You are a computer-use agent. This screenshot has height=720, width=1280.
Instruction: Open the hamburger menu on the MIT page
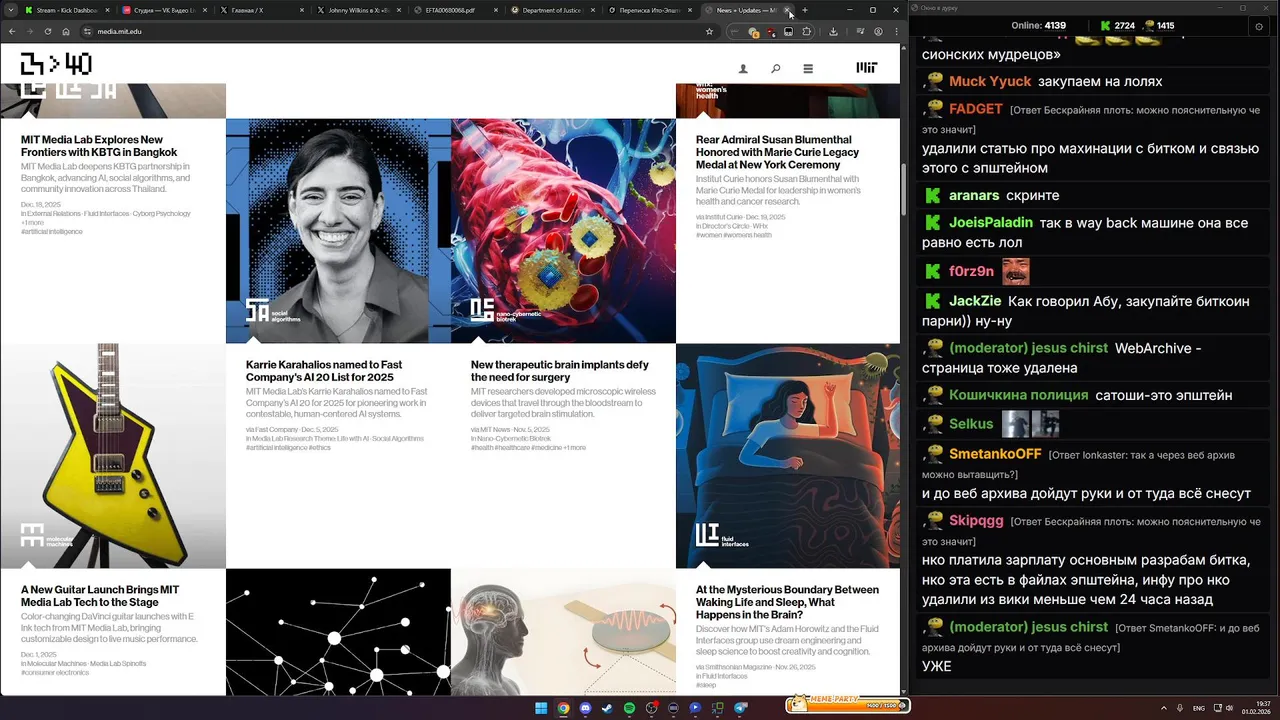point(808,69)
